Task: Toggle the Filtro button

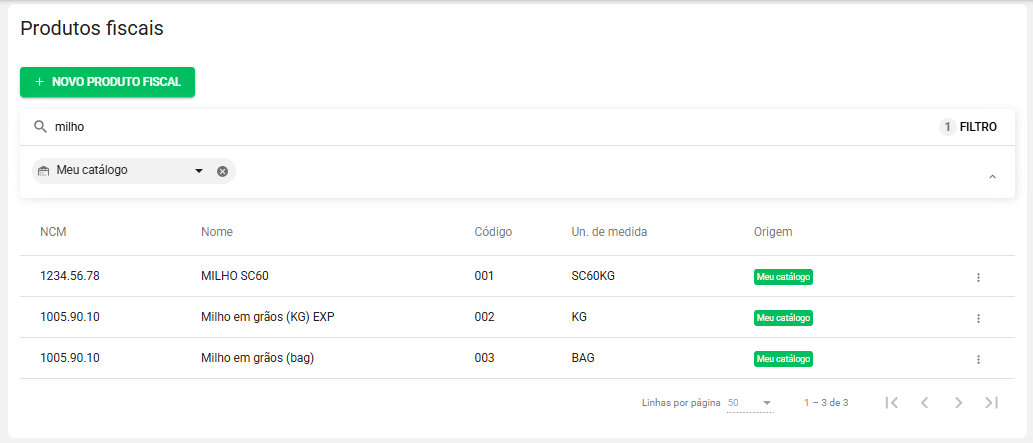Action: click(x=968, y=127)
